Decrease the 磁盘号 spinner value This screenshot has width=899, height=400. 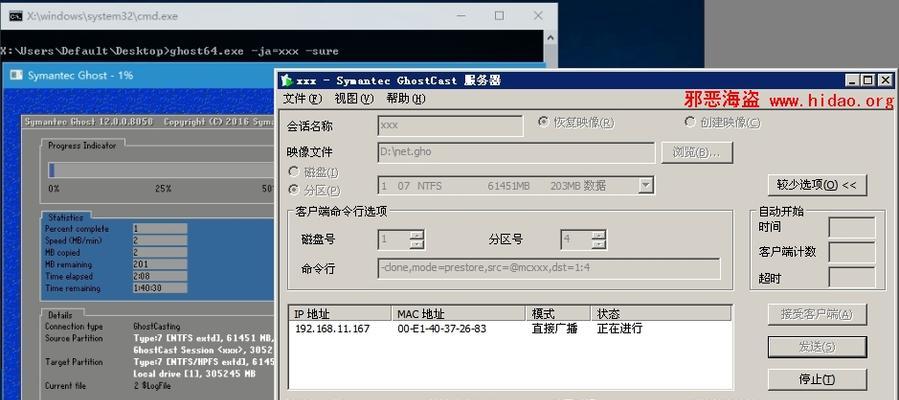[417, 244]
